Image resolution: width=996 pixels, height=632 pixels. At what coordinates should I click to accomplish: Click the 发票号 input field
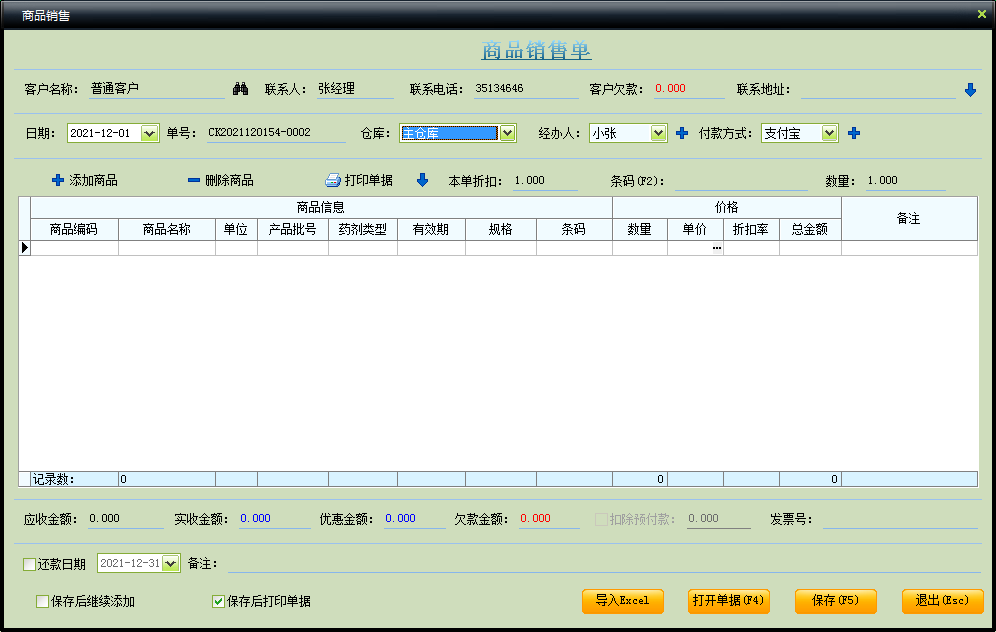point(900,520)
